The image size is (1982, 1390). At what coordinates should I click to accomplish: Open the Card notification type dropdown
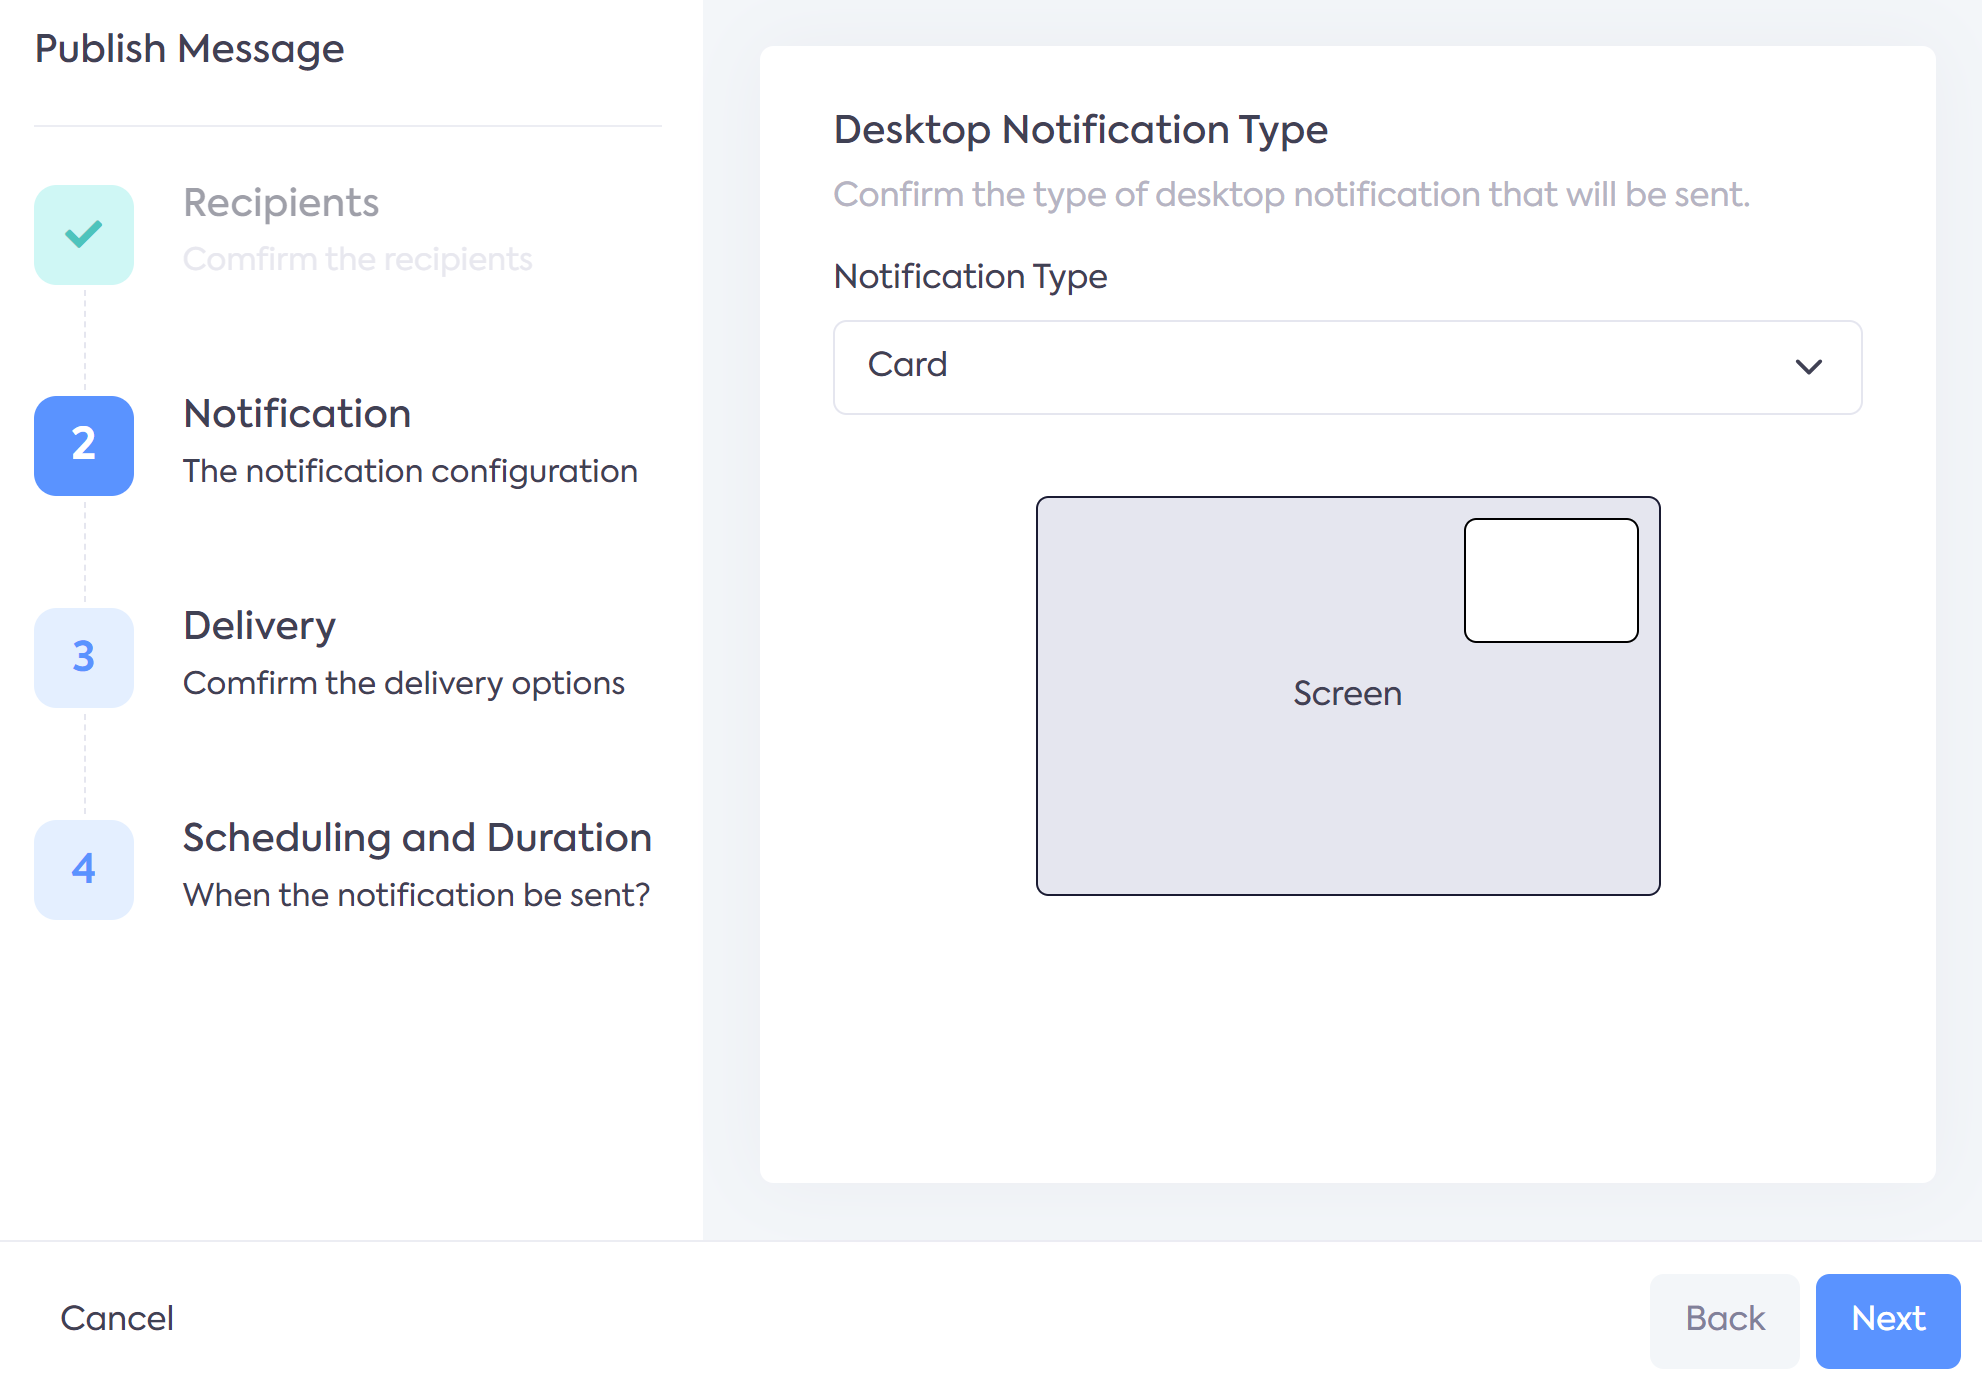pos(1346,367)
